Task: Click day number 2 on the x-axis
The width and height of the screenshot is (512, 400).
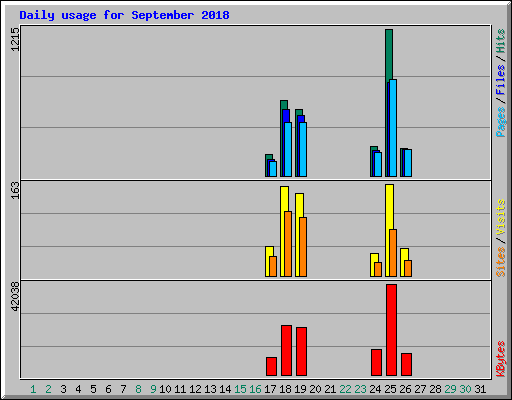Action: pos(48,389)
